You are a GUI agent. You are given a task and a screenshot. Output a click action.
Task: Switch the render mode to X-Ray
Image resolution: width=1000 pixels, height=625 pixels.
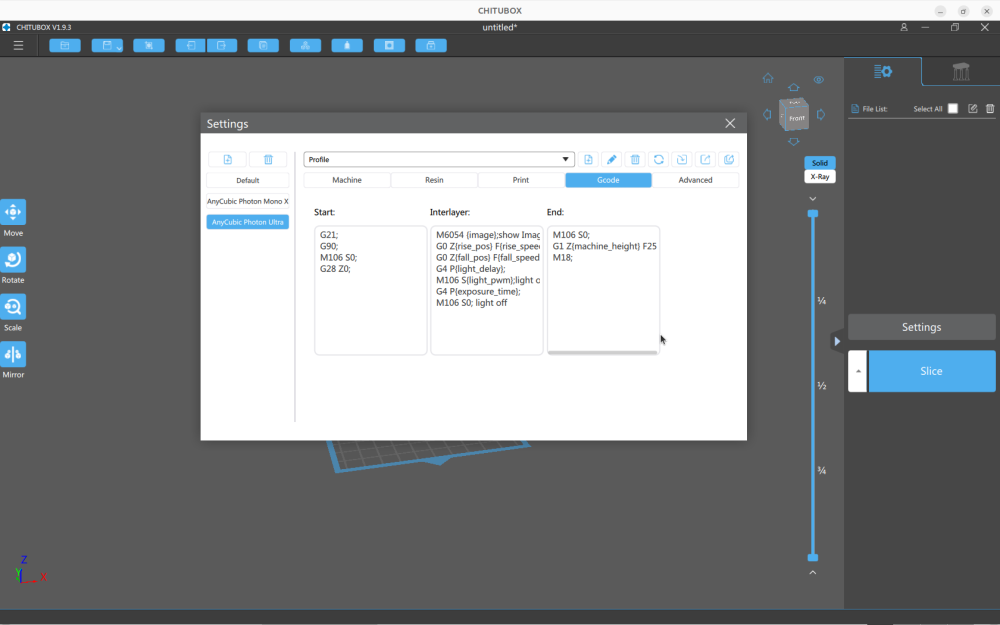820,177
